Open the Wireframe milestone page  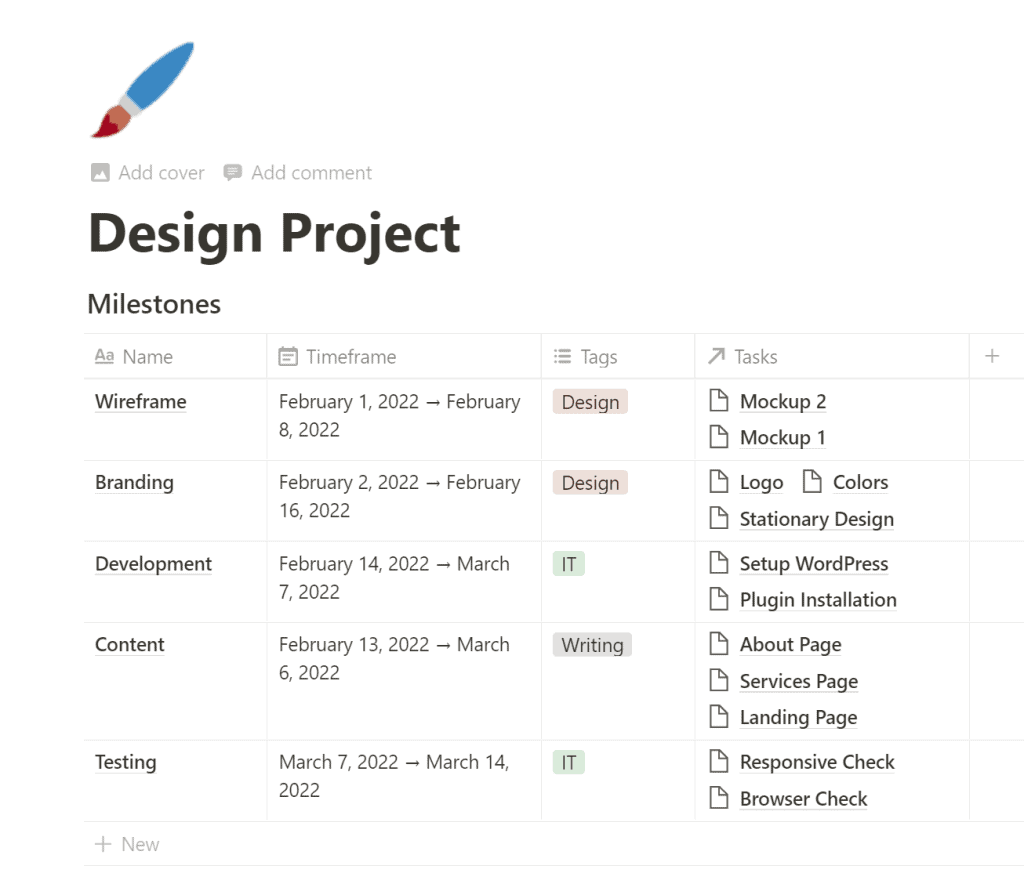pos(140,401)
